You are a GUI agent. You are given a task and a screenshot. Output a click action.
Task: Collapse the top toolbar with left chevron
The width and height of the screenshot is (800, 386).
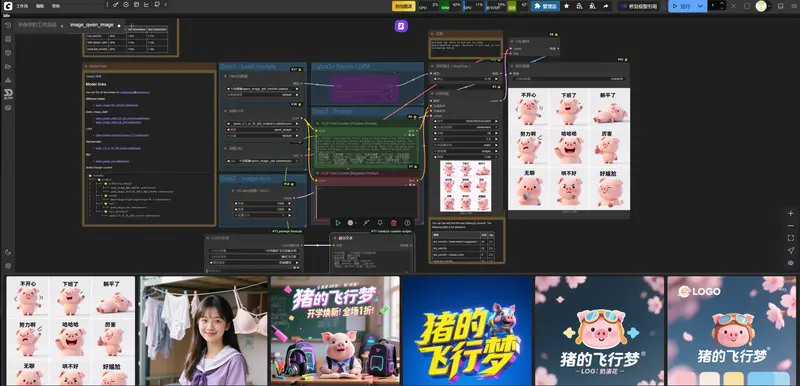166,5
